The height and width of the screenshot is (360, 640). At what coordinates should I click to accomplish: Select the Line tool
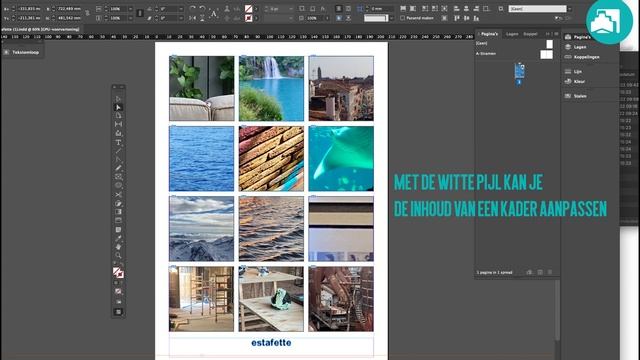tap(118, 151)
